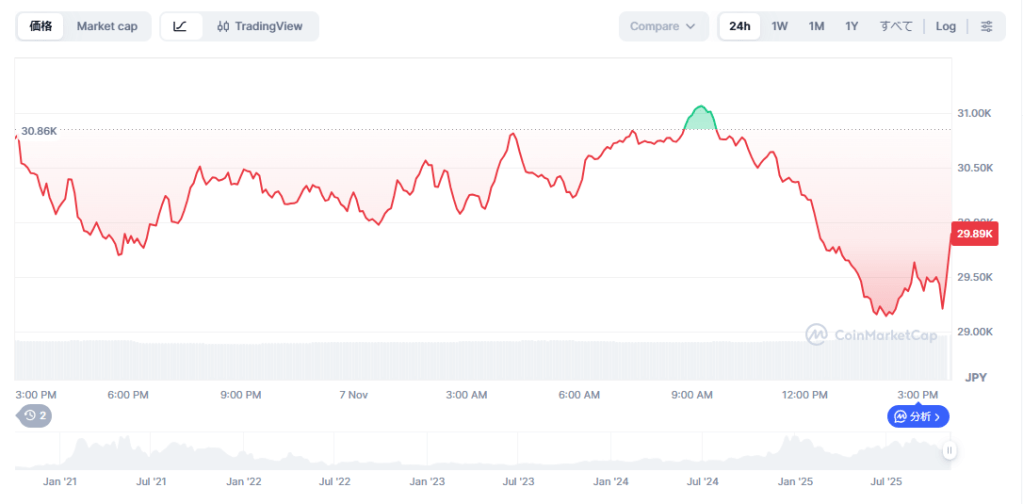1023x504 pixels.
Task: Click the range navigator mini chart
Action: pyautogui.click(x=480, y=452)
